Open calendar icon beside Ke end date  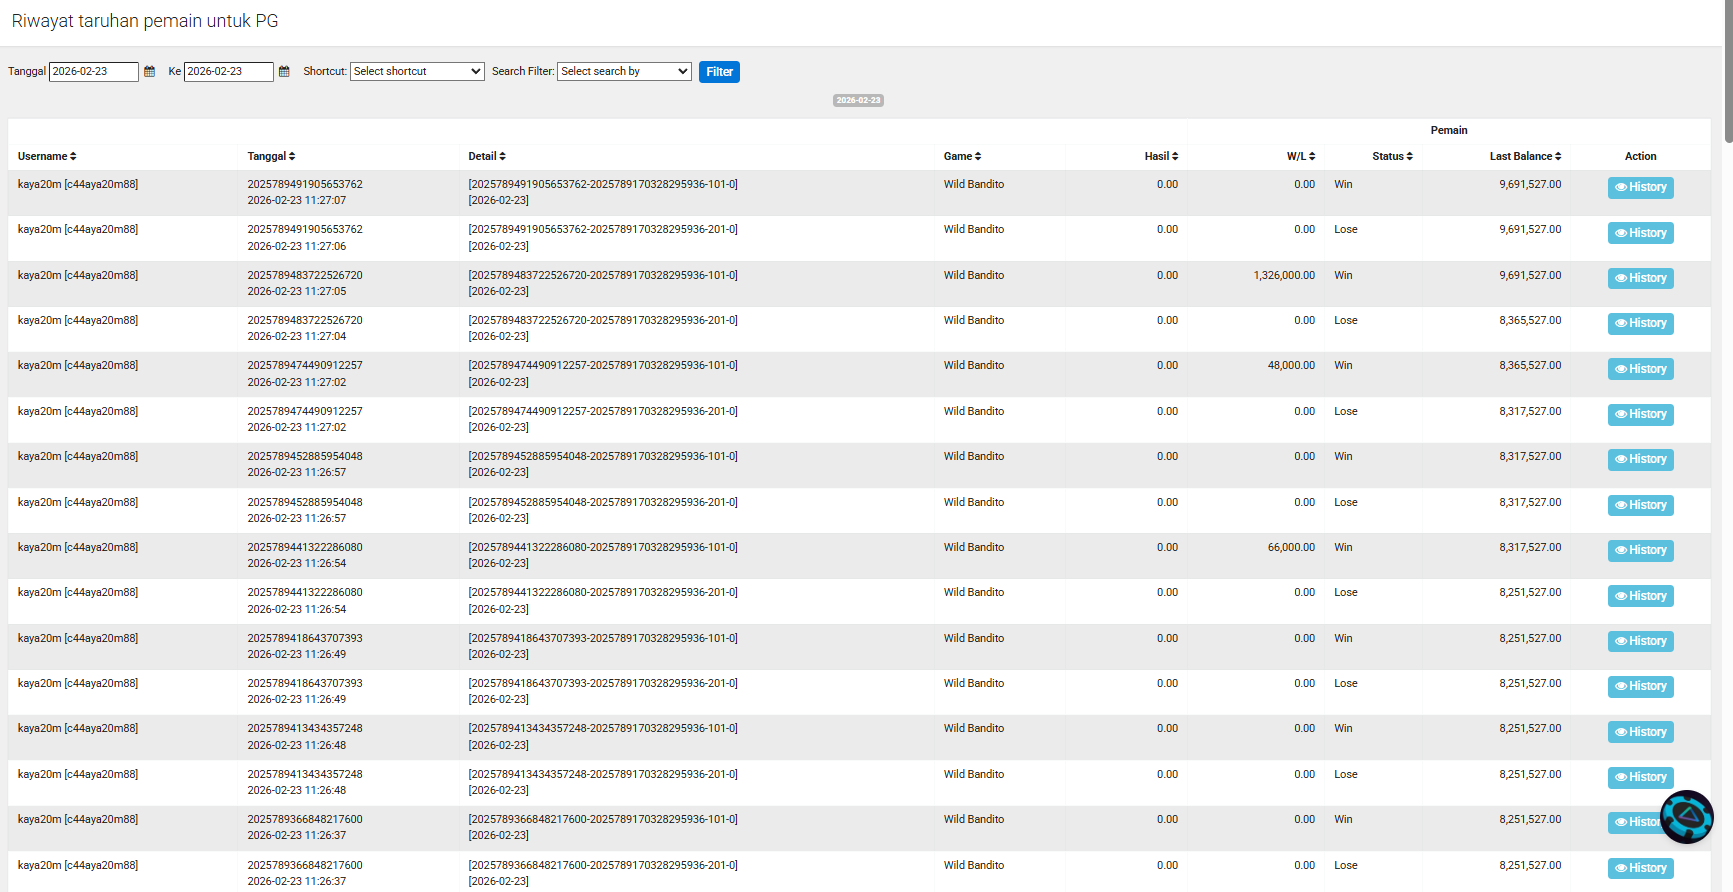tap(284, 72)
